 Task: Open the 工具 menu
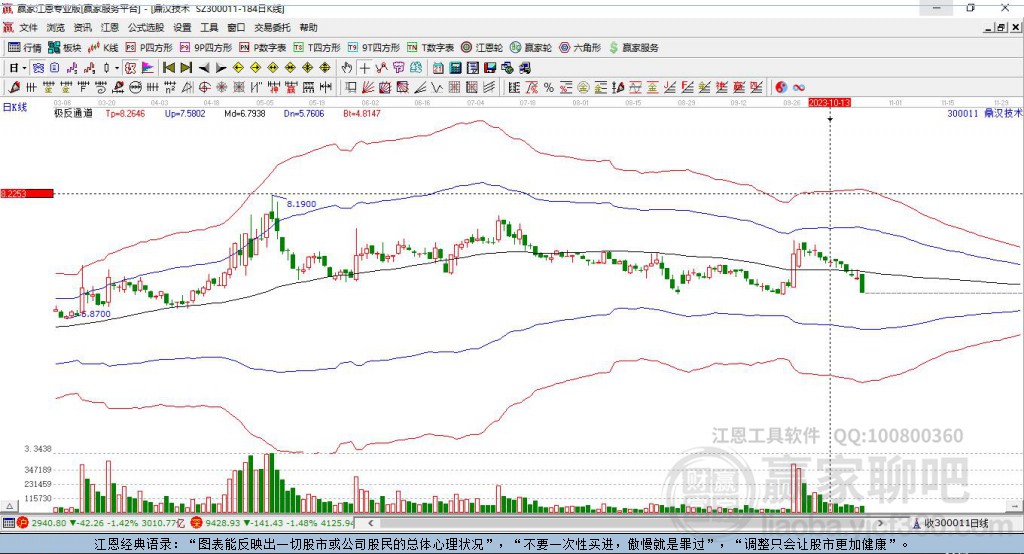209,27
